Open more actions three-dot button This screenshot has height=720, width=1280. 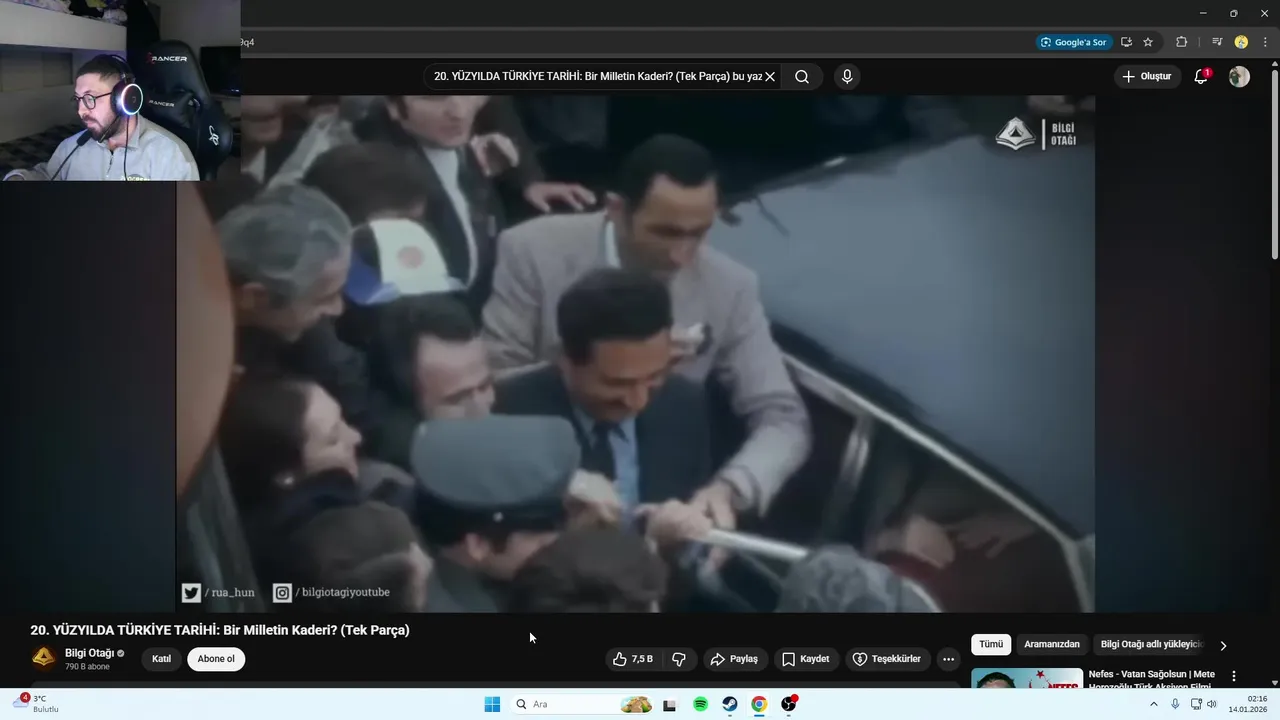(x=949, y=659)
